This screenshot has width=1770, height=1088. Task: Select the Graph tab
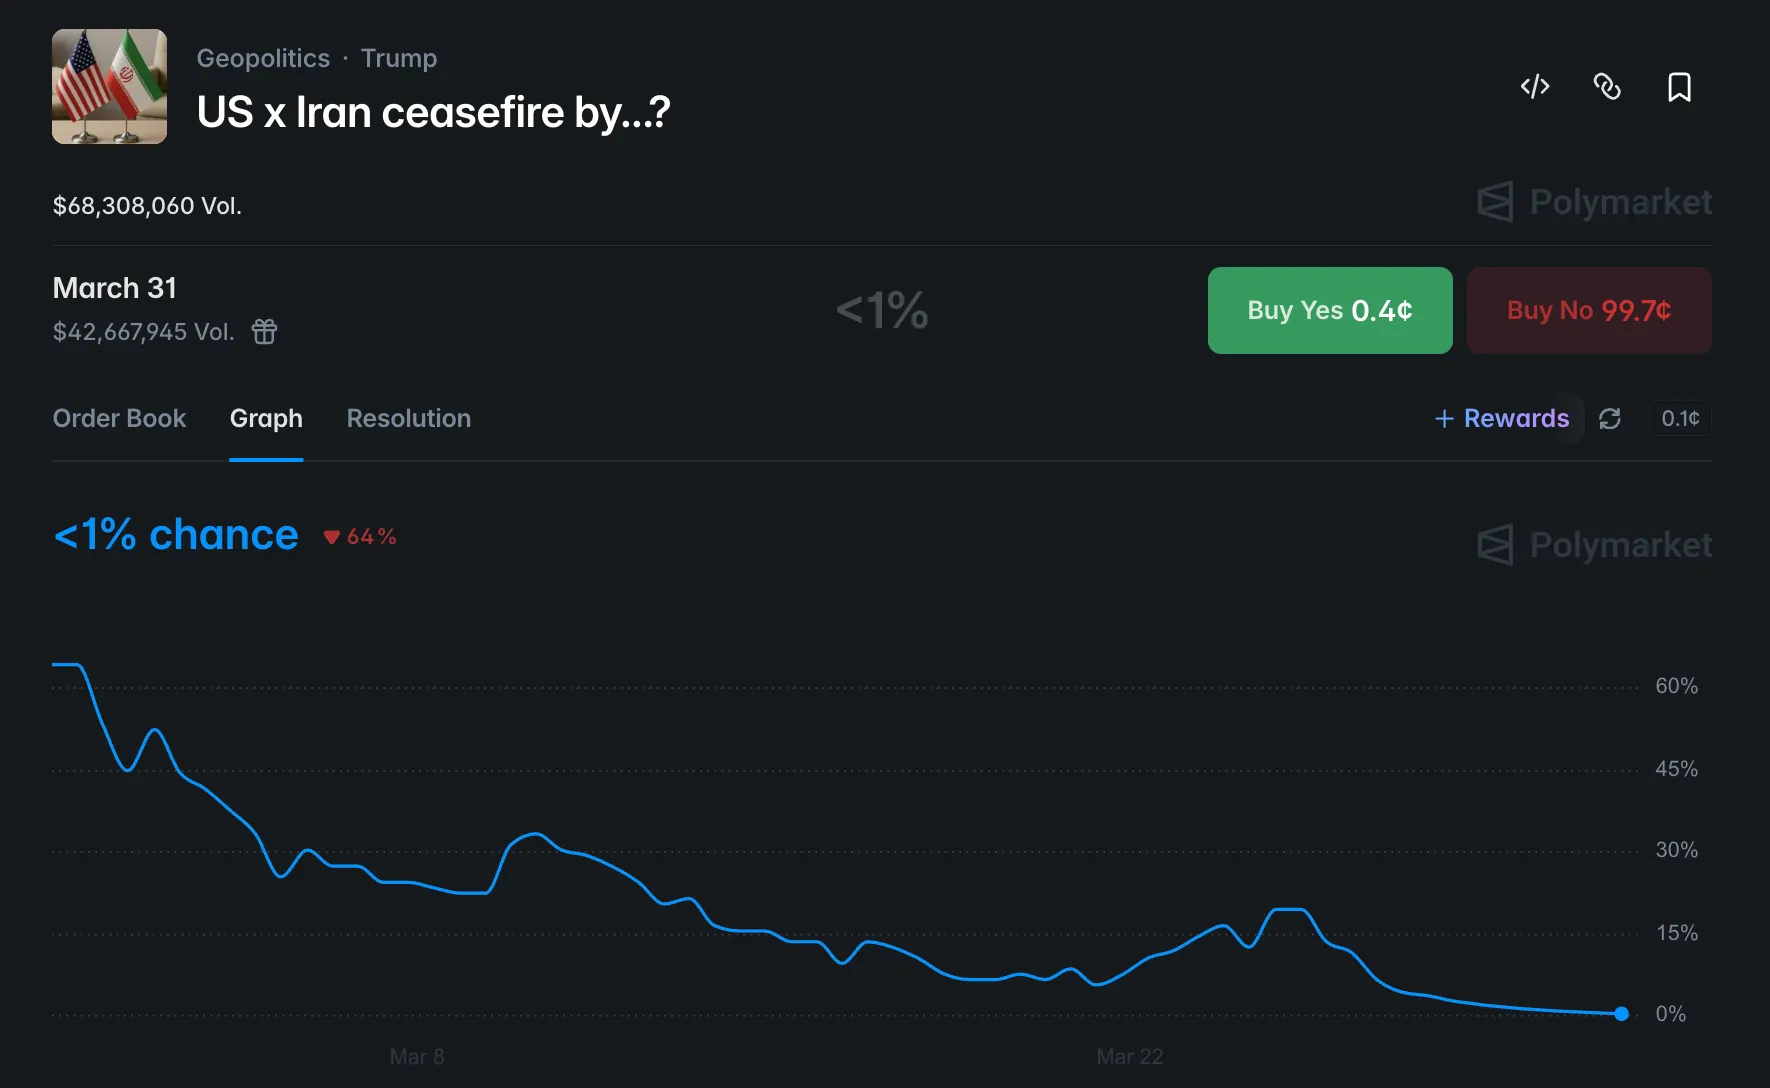coord(266,419)
